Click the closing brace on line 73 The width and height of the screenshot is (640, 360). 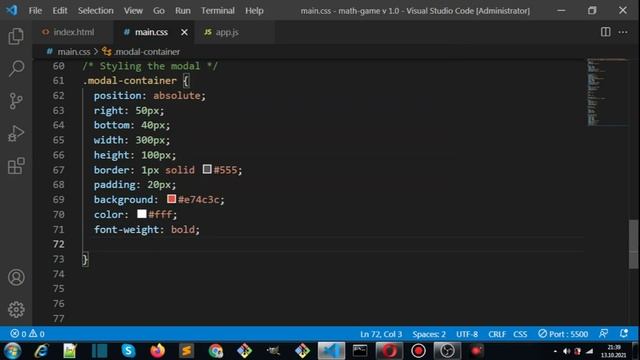click(85, 259)
